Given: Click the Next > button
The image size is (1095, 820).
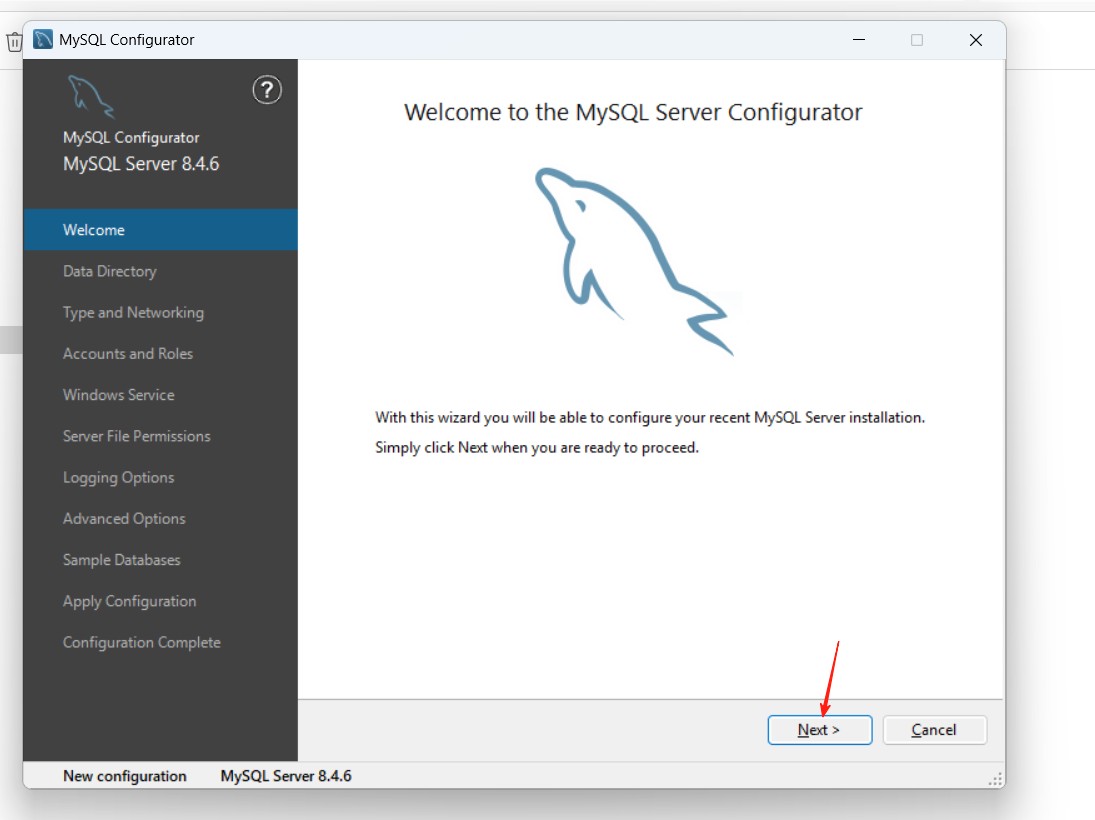Looking at the screenshot, I should click(x=820, y=730).
